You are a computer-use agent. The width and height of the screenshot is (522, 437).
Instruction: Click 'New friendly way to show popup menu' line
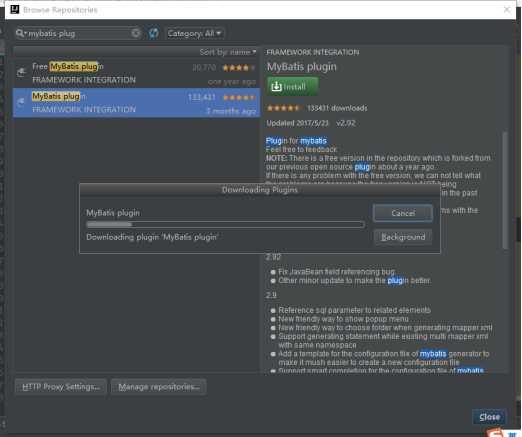[343, 319]
